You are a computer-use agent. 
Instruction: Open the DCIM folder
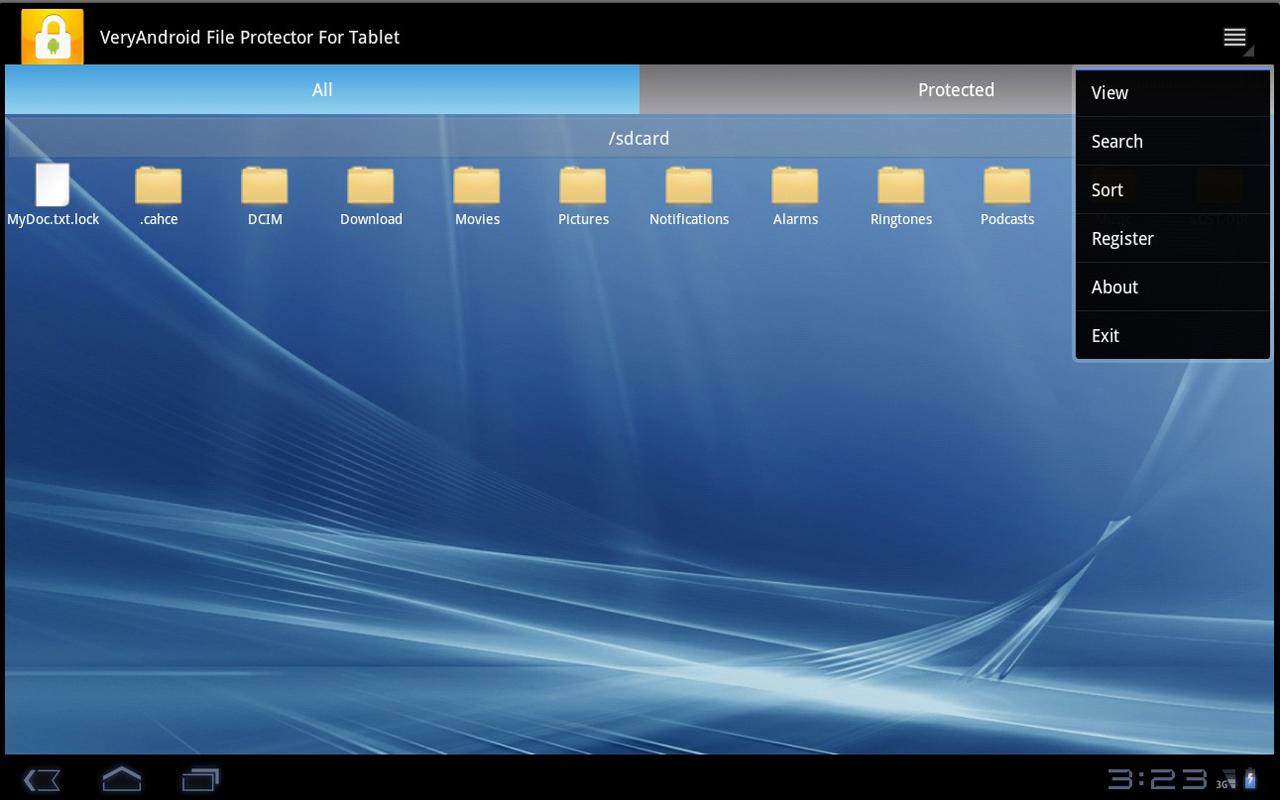click(x=264, y=186)
